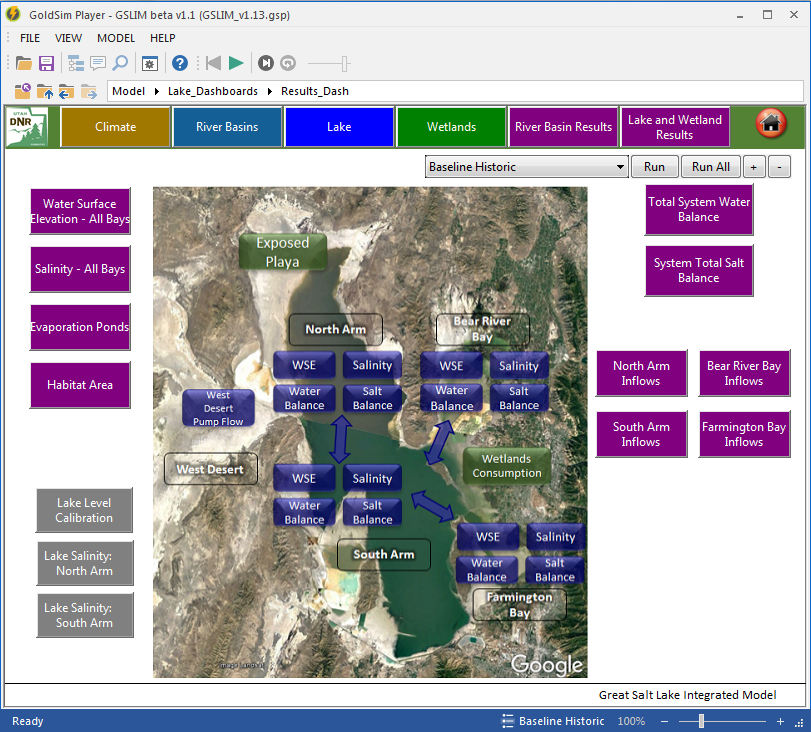Open the green Wetlands dashboard
The image size is (811, 732).
tap(451, 127)
